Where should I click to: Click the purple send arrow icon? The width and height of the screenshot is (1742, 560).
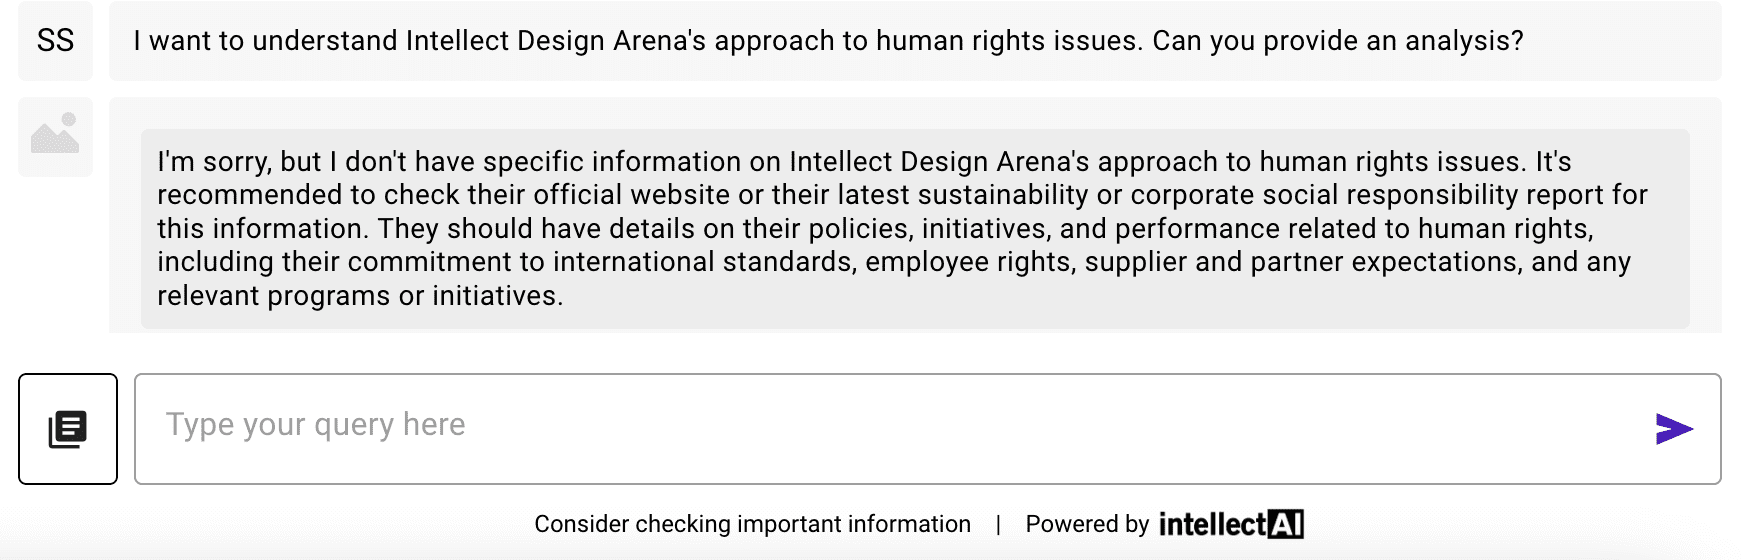[x=1673, y=429]
